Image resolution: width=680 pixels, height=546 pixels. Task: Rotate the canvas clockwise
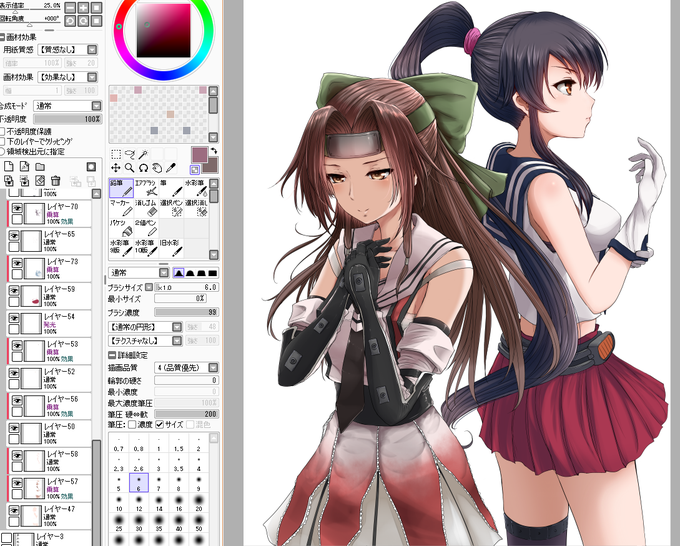(83, 20)
